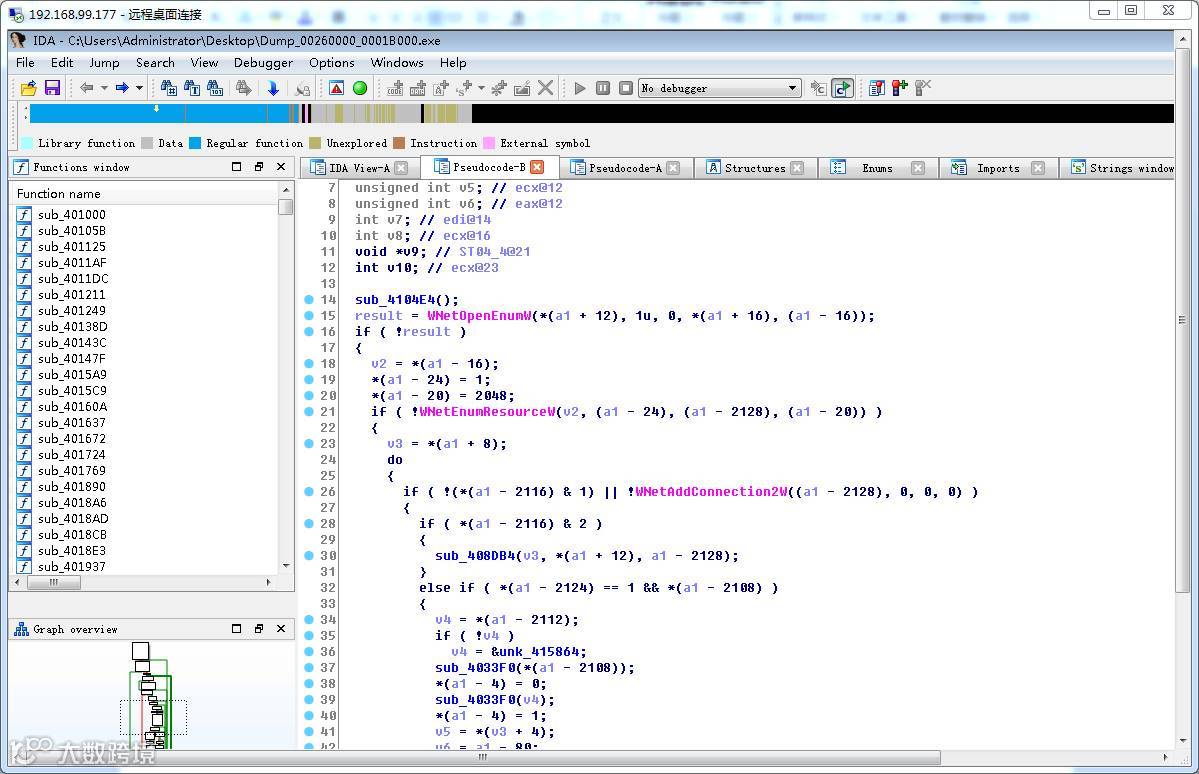Click the red warning triangle icon
The width and height of the screenshot is (1199, 774).
coord(336,88)
